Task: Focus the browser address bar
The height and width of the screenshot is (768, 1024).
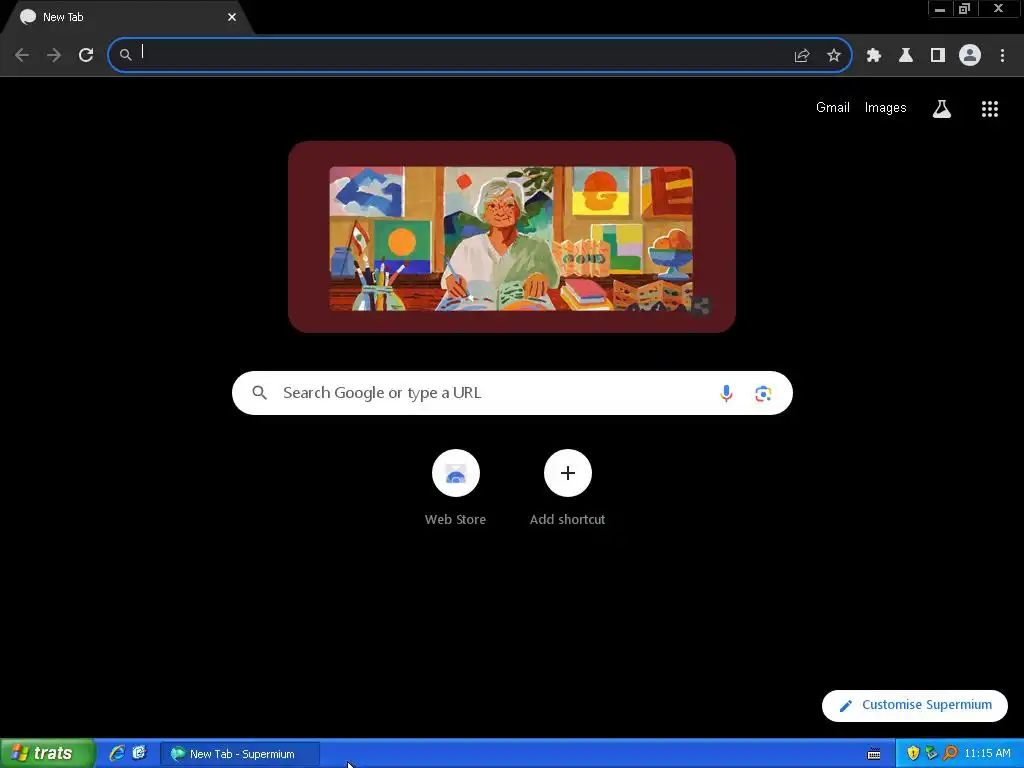Action: [x=479, y=55]
